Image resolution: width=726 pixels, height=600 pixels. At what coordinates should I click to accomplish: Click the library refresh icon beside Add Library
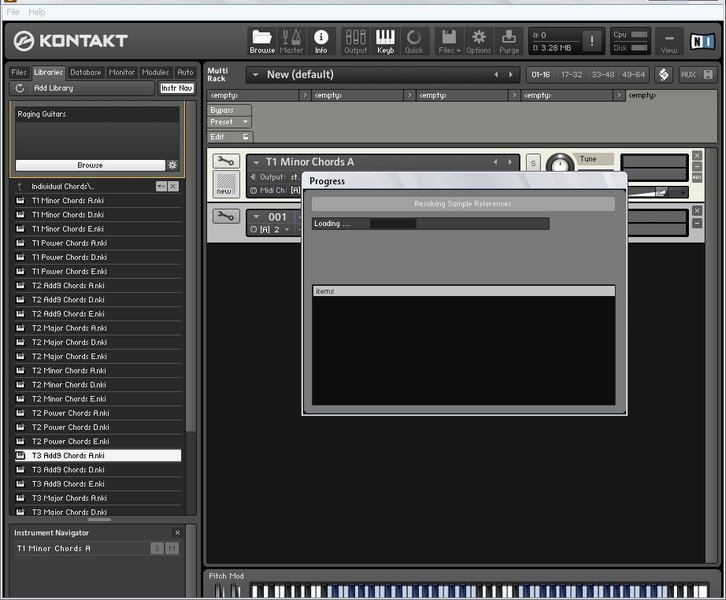19,88
